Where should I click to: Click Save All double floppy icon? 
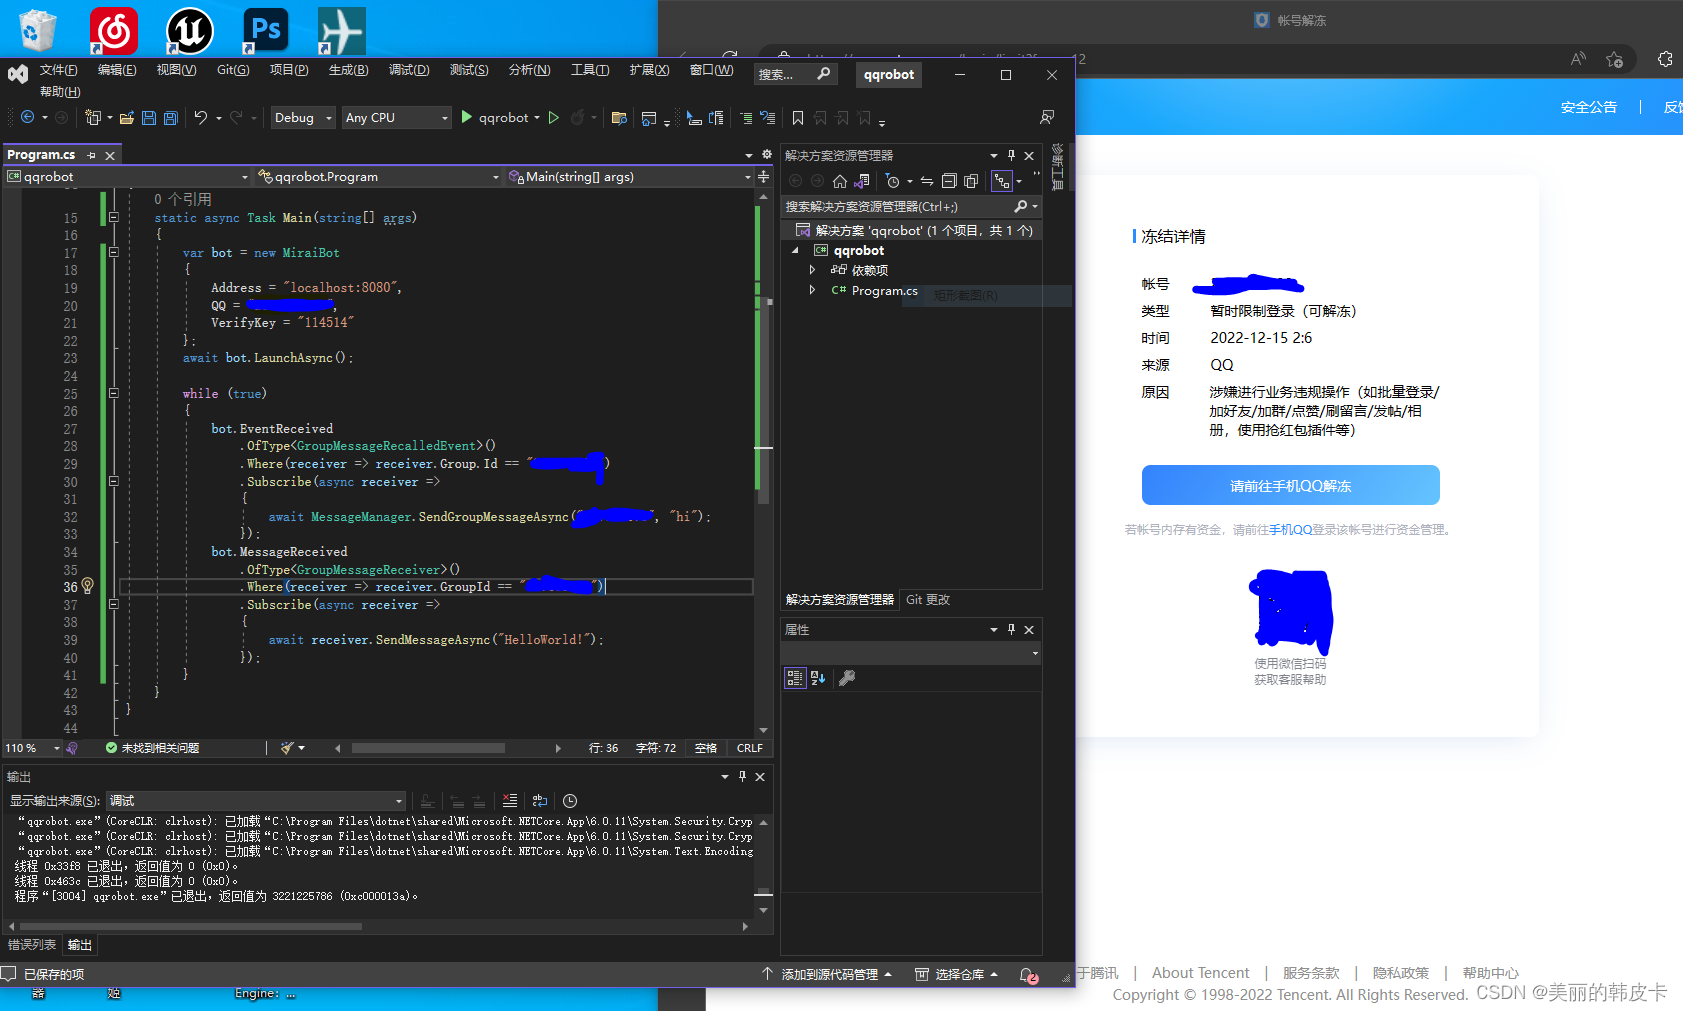171,118
